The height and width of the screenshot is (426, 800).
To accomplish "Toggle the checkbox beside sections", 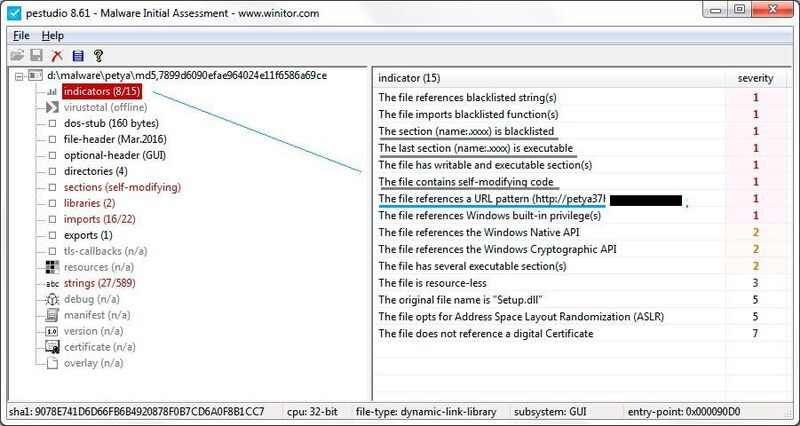I will 52,187.
